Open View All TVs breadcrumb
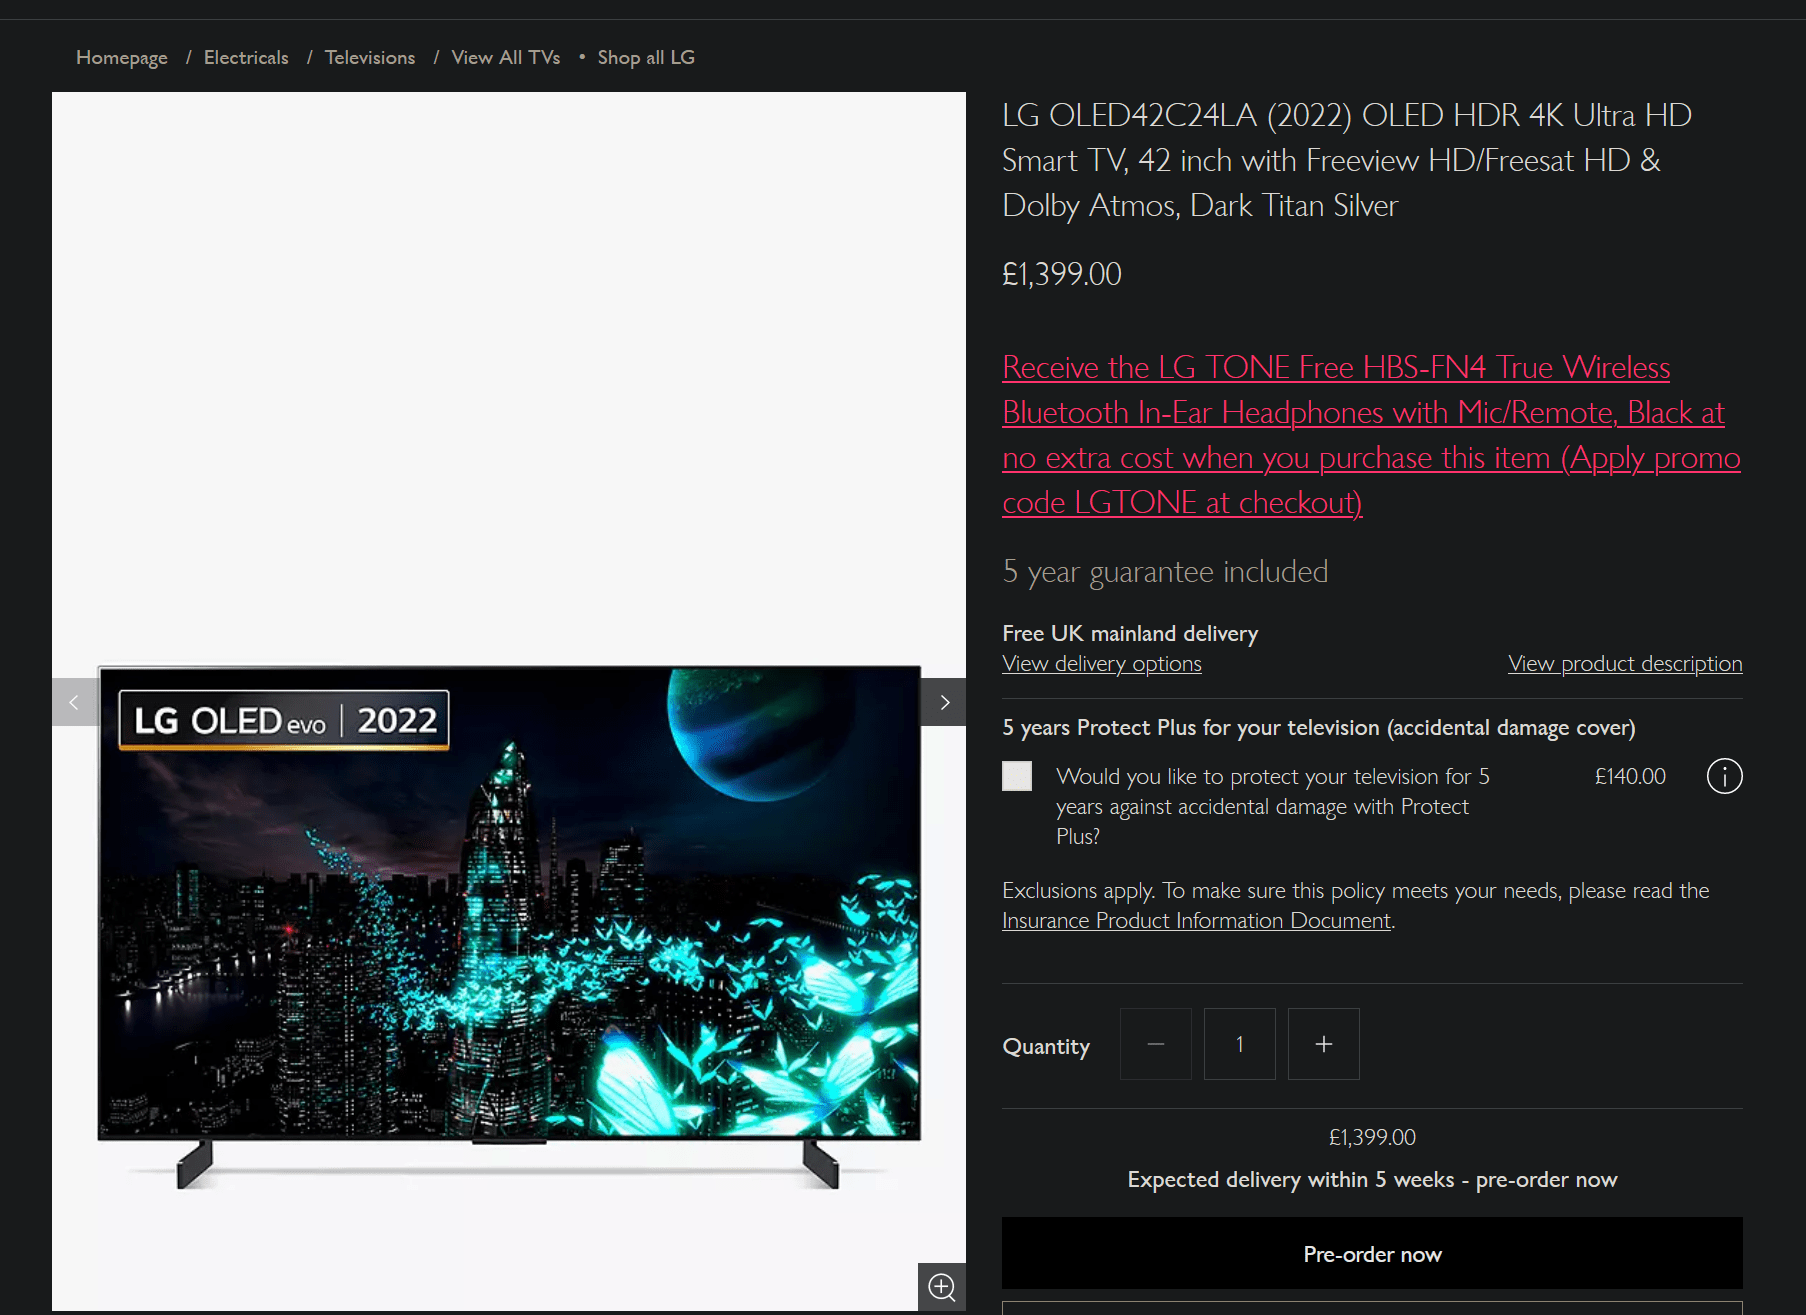 pyautogui.click(x=506, y=57)
